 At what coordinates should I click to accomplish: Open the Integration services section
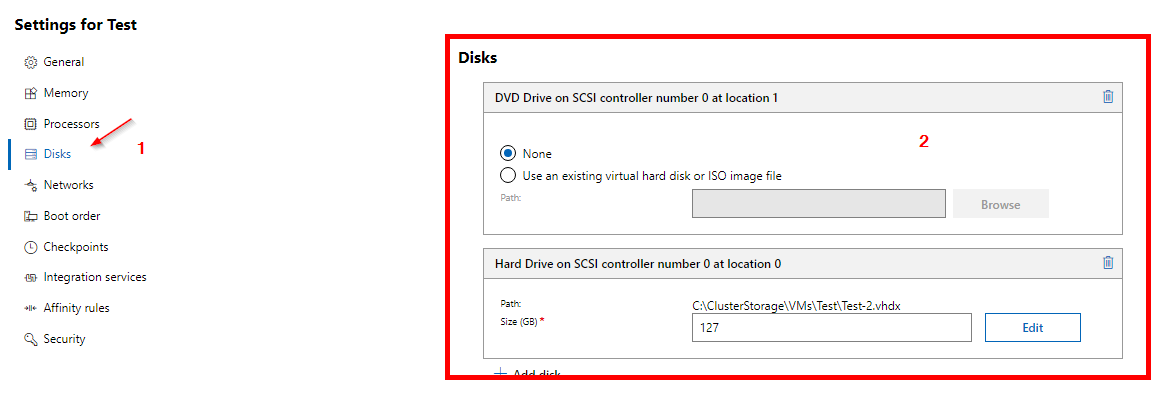pos(86,277)
